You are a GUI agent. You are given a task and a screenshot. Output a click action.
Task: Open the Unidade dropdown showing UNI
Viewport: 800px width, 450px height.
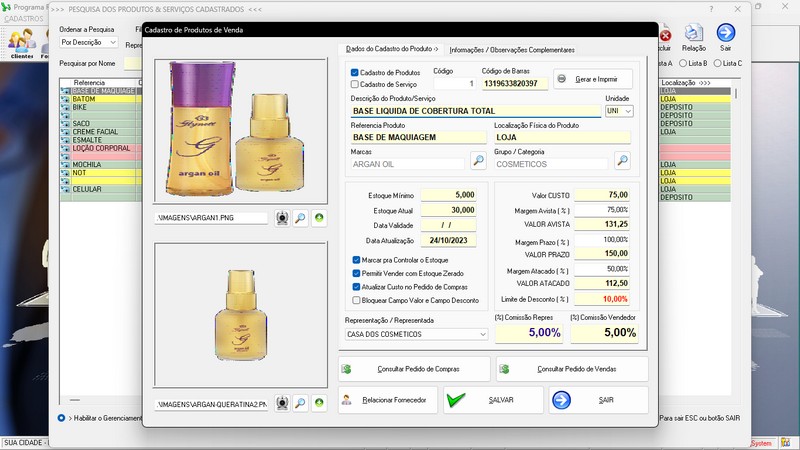click(x=618, y=111)
